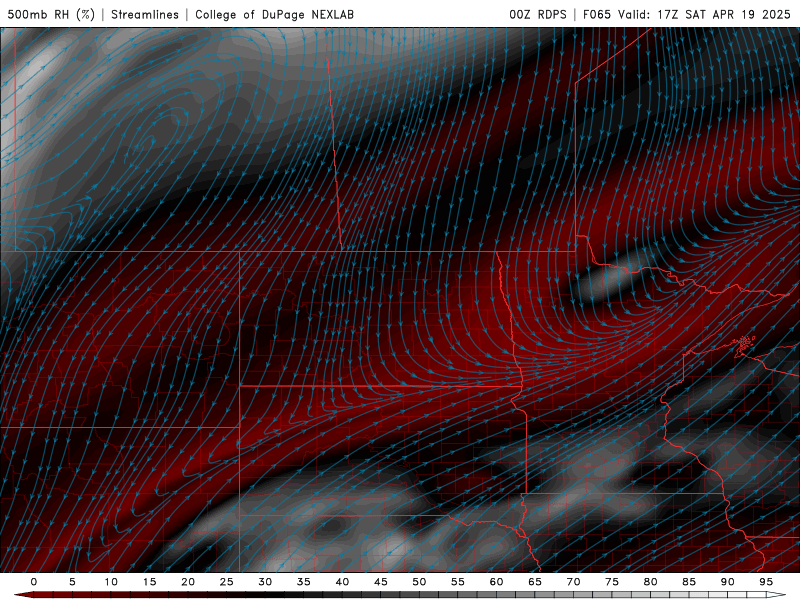800x600 pixels.
Task: Click the colorbar label "15"
Action: 149,582
